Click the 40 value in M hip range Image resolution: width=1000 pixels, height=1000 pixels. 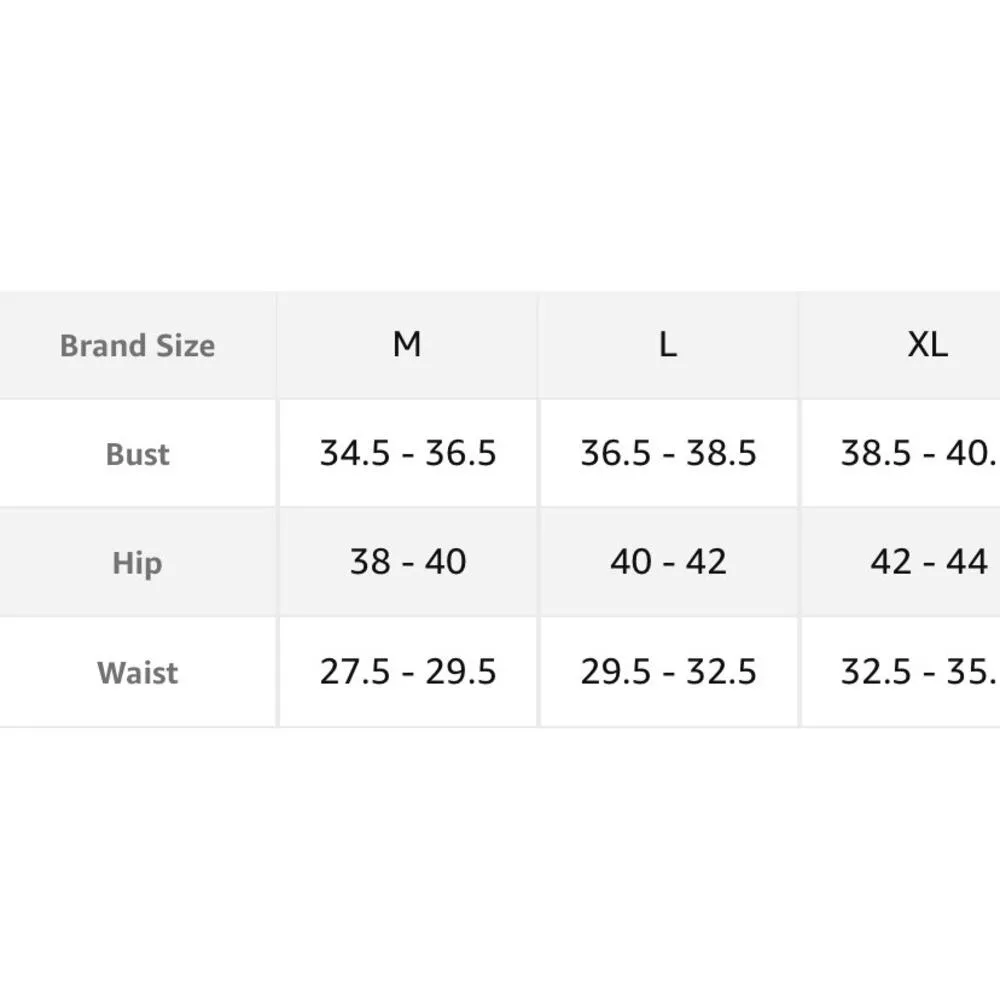click(x=445, y=562)
